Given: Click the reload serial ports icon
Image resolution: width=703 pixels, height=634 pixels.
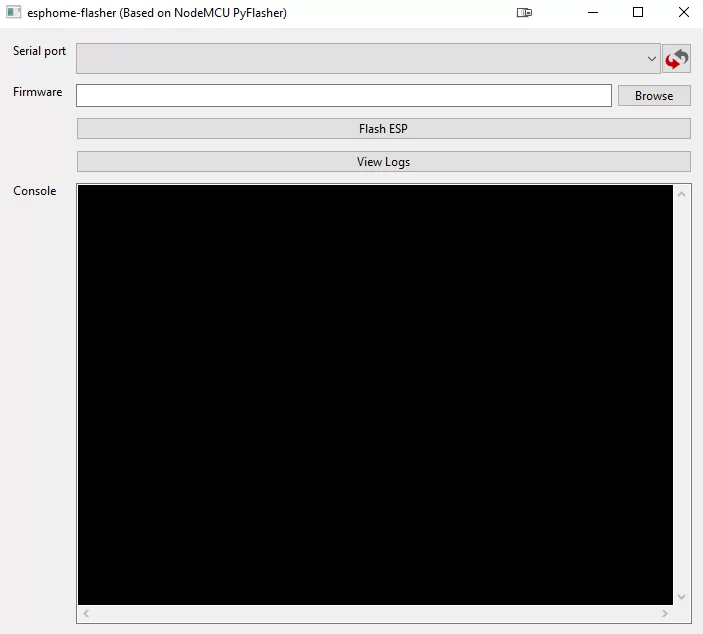Looking at the screenshot, I should pyautogui.click(x=676, y=59).
